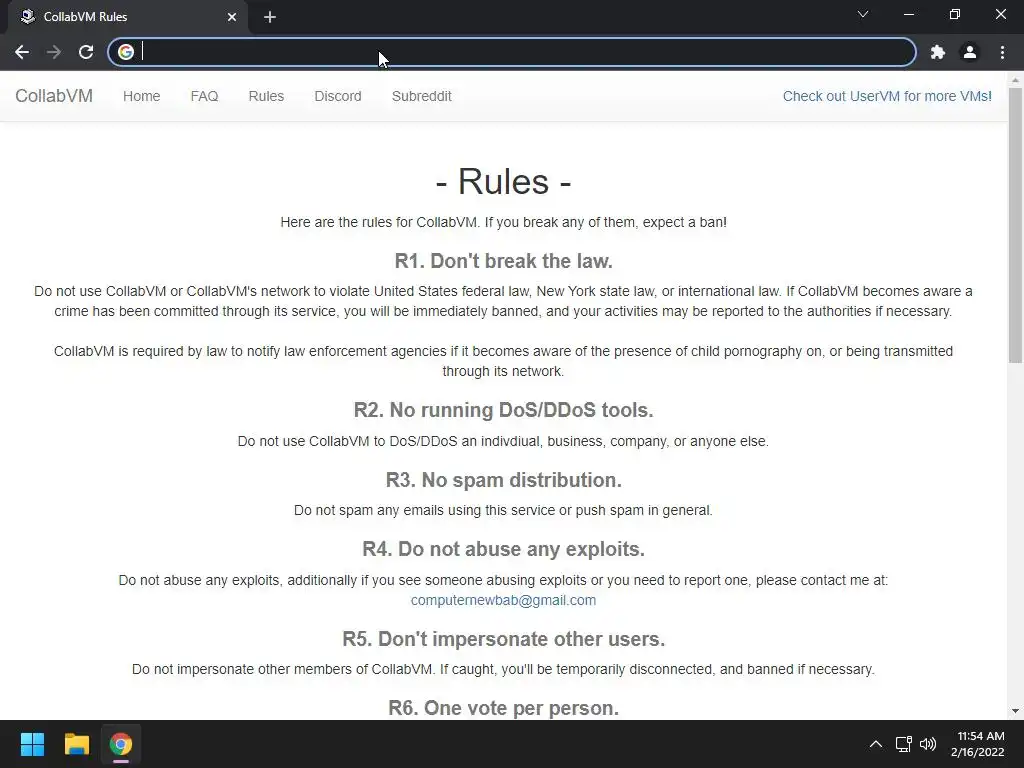Viewport: 1024px width, 768px height.
Task: Open the network status tray icon
Action: (x=904, y=744)
